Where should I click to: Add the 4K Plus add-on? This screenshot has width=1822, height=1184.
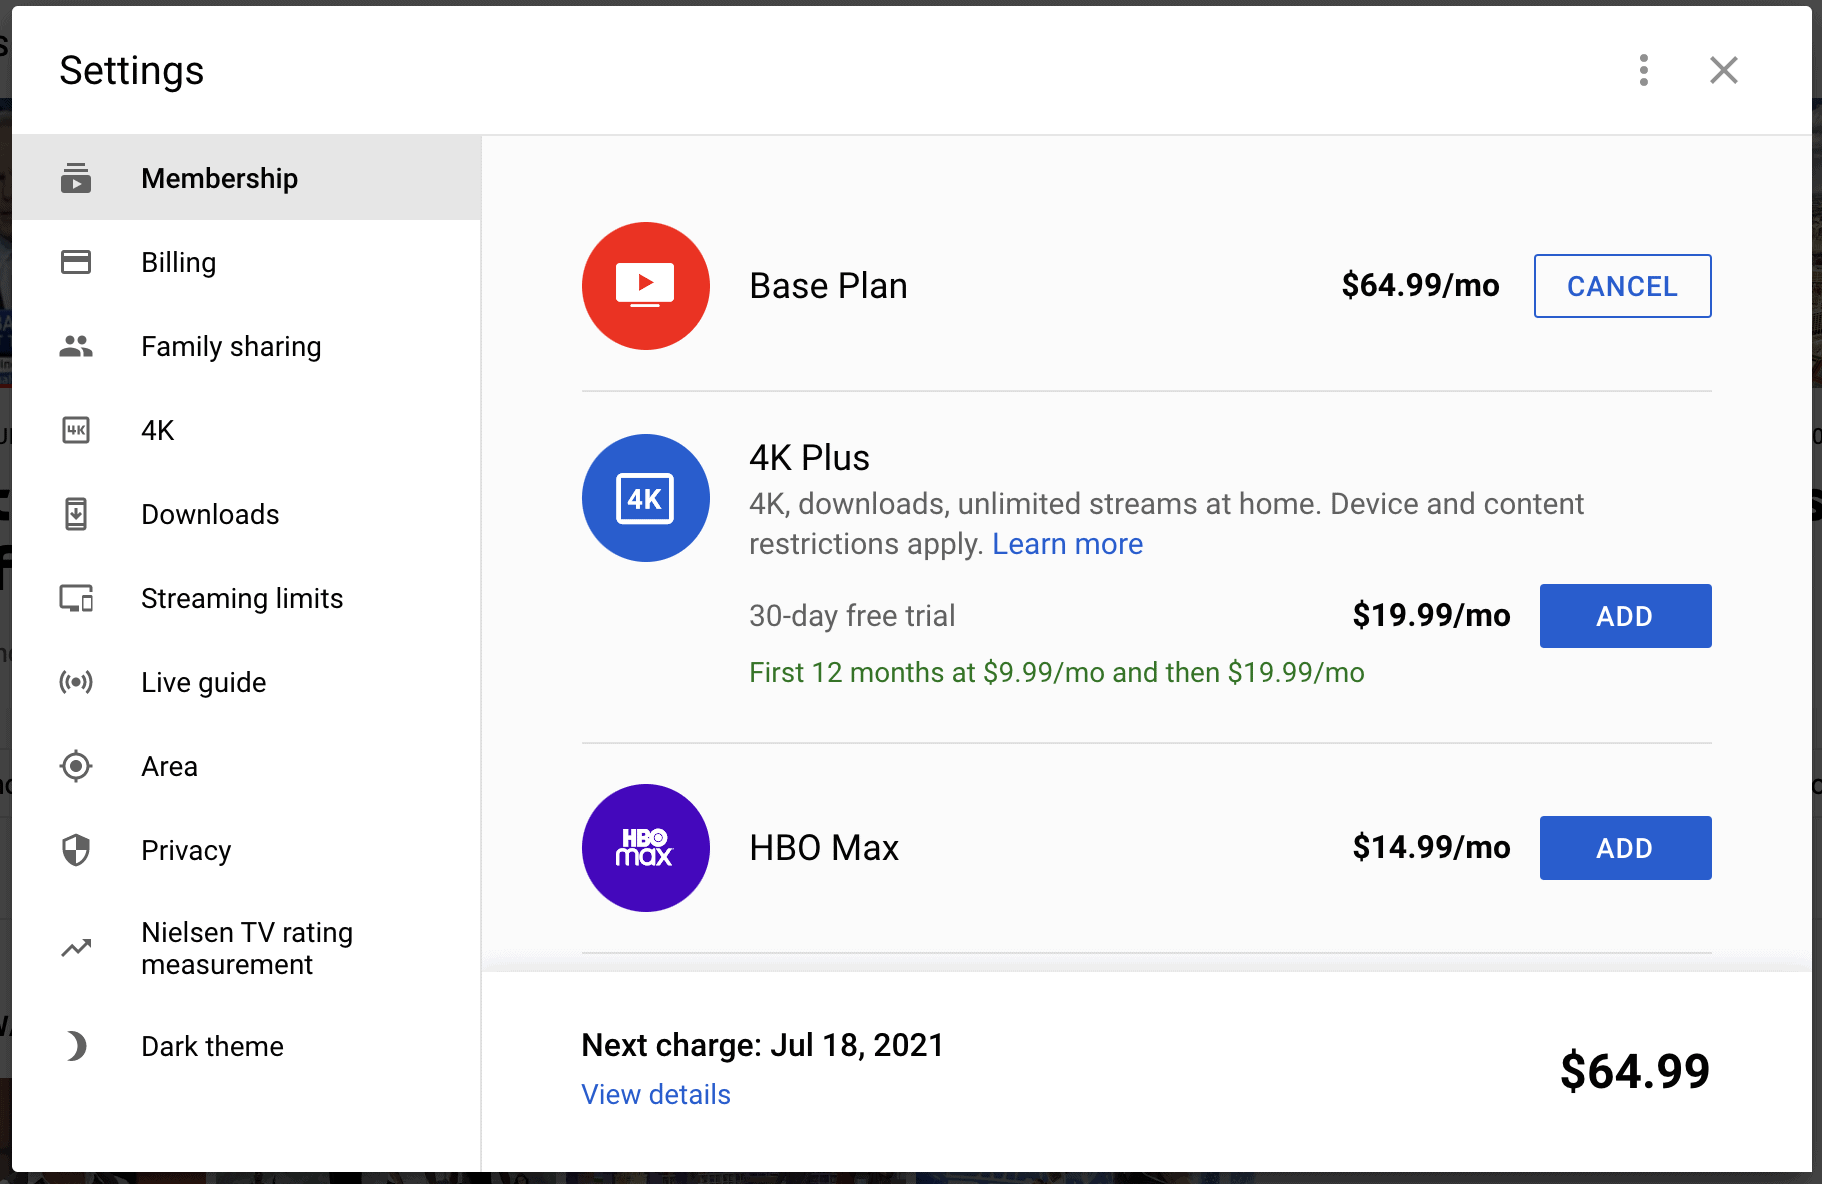click(1624, 616)
